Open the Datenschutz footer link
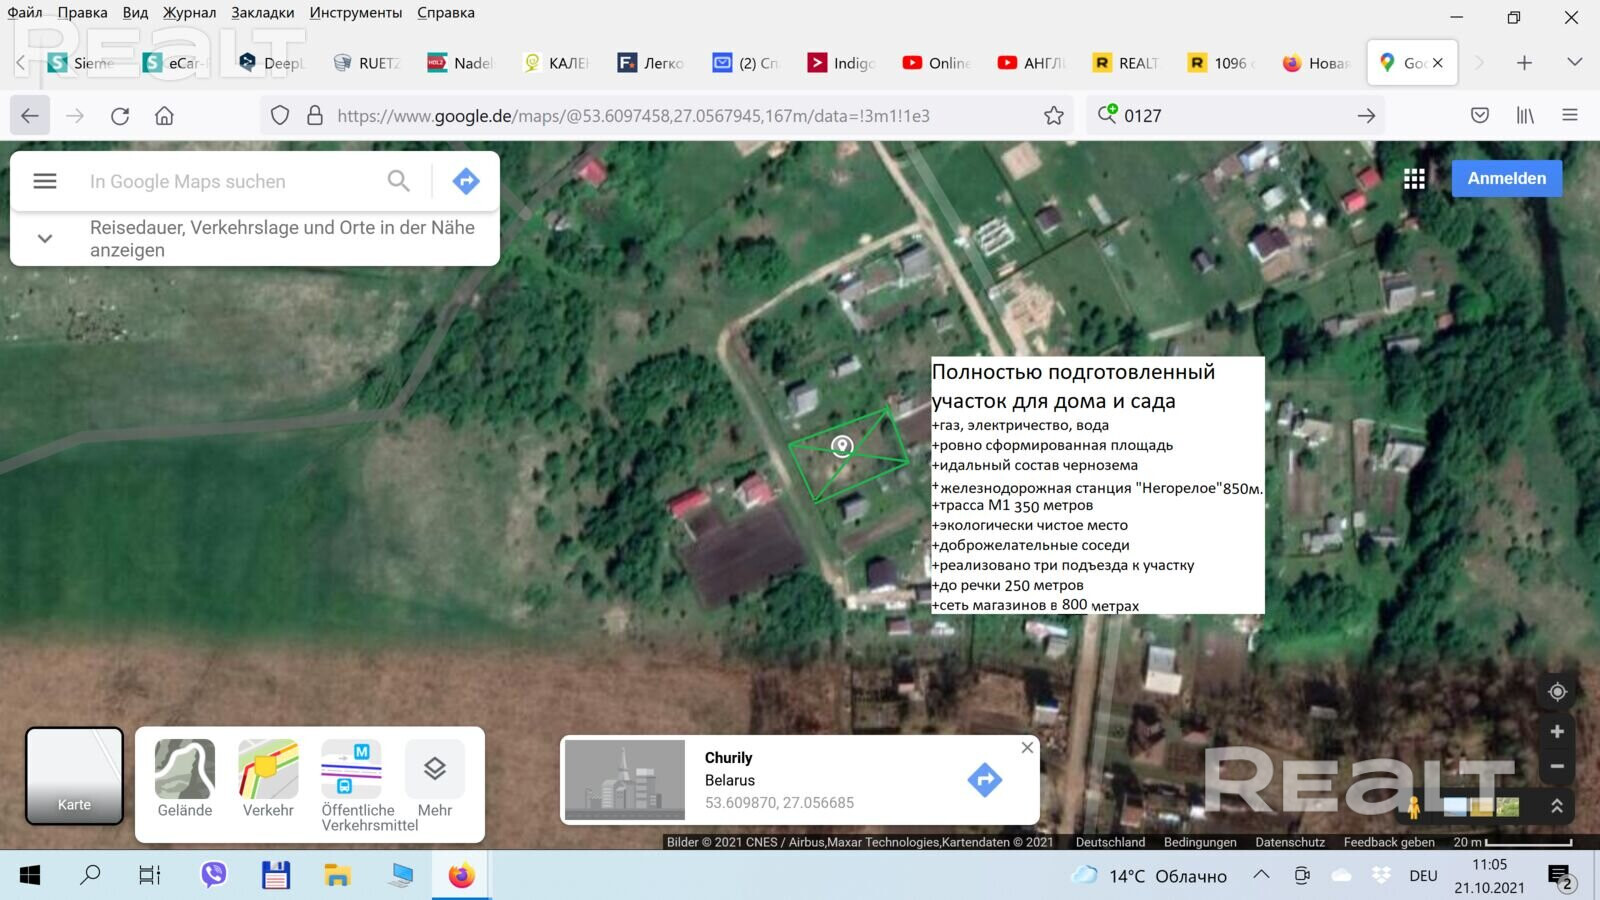1600x900 pixels. [1290, 842]
